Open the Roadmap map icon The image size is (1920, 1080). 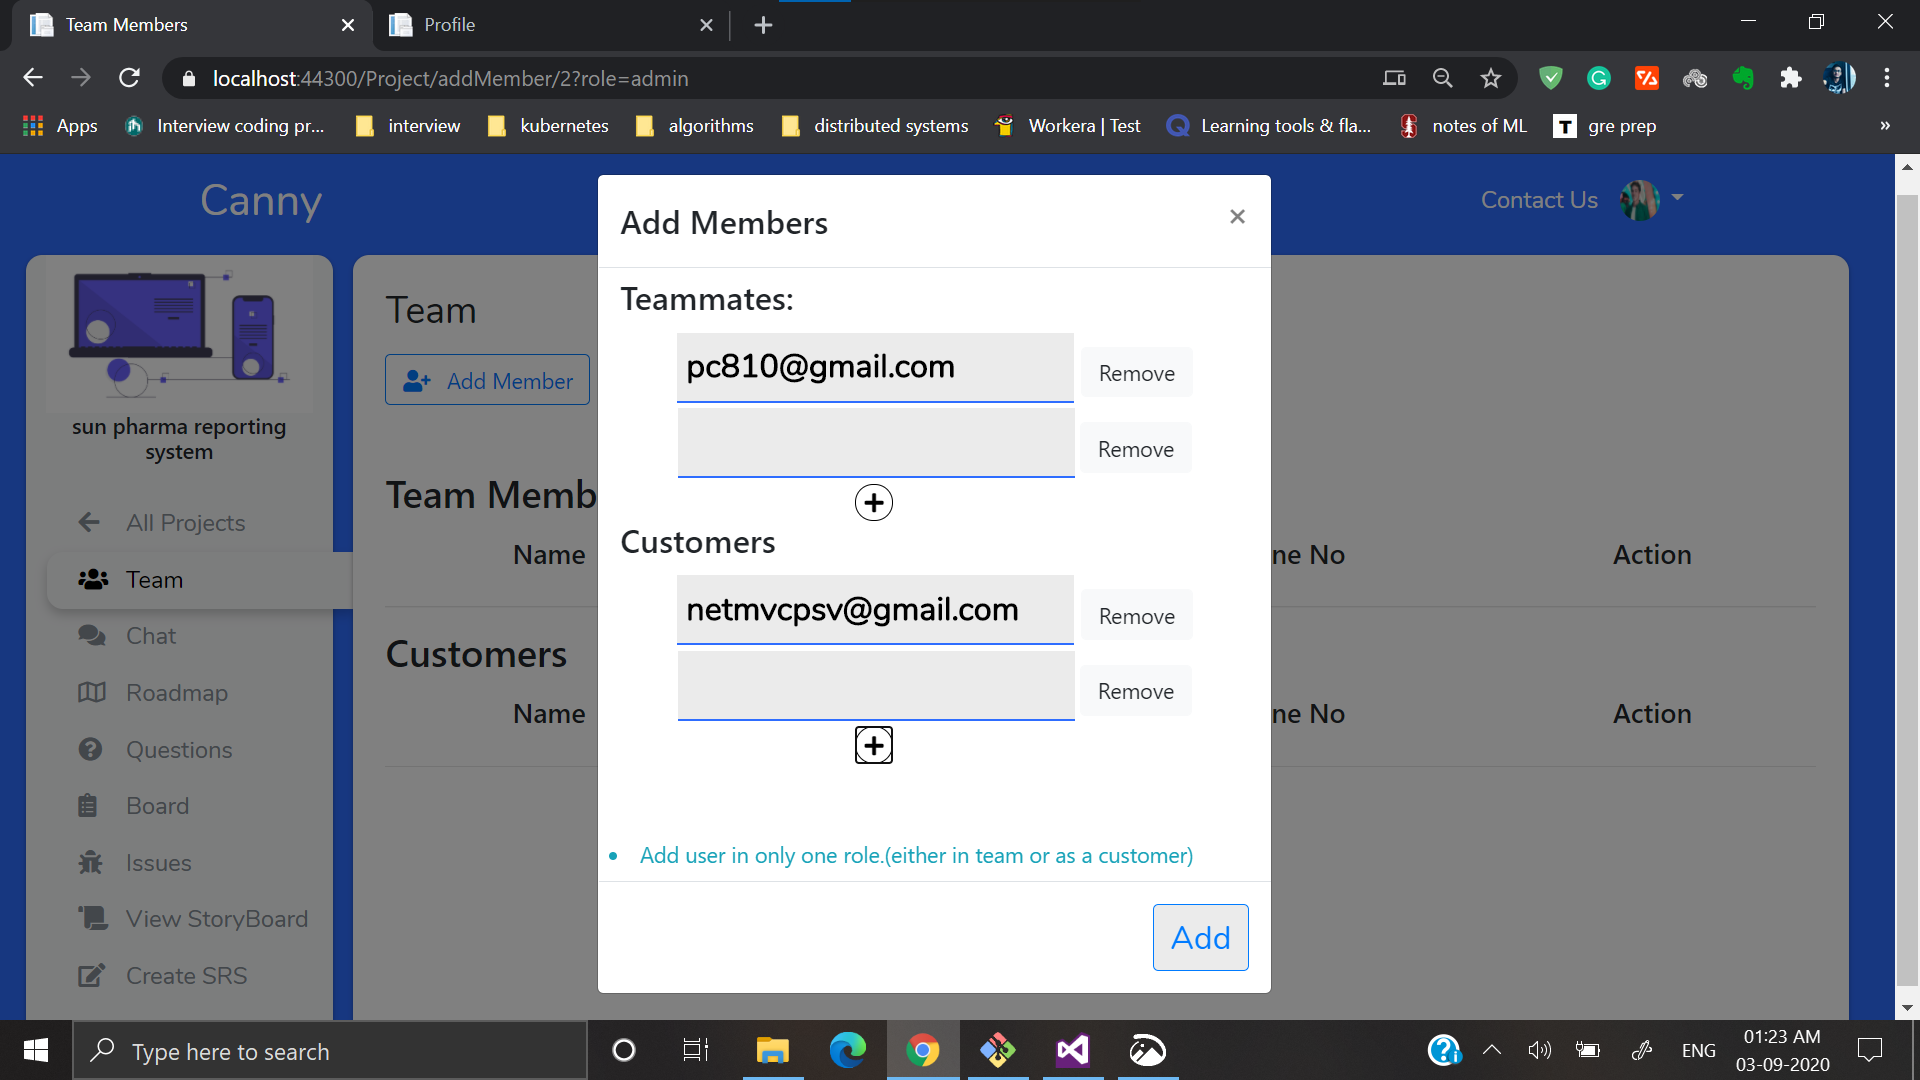point(92,692)
